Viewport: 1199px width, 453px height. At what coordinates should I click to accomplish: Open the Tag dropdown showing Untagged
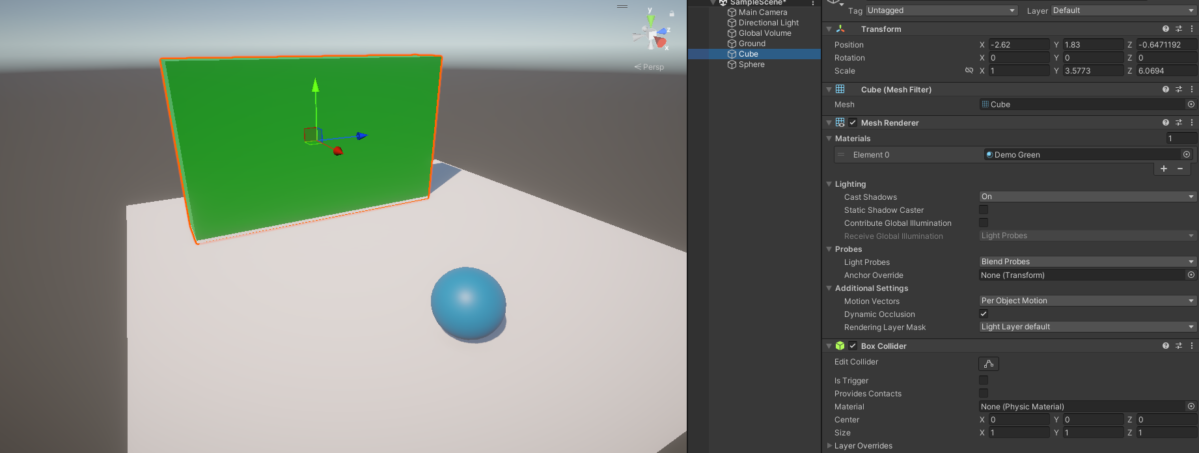[x=942, y=11]
